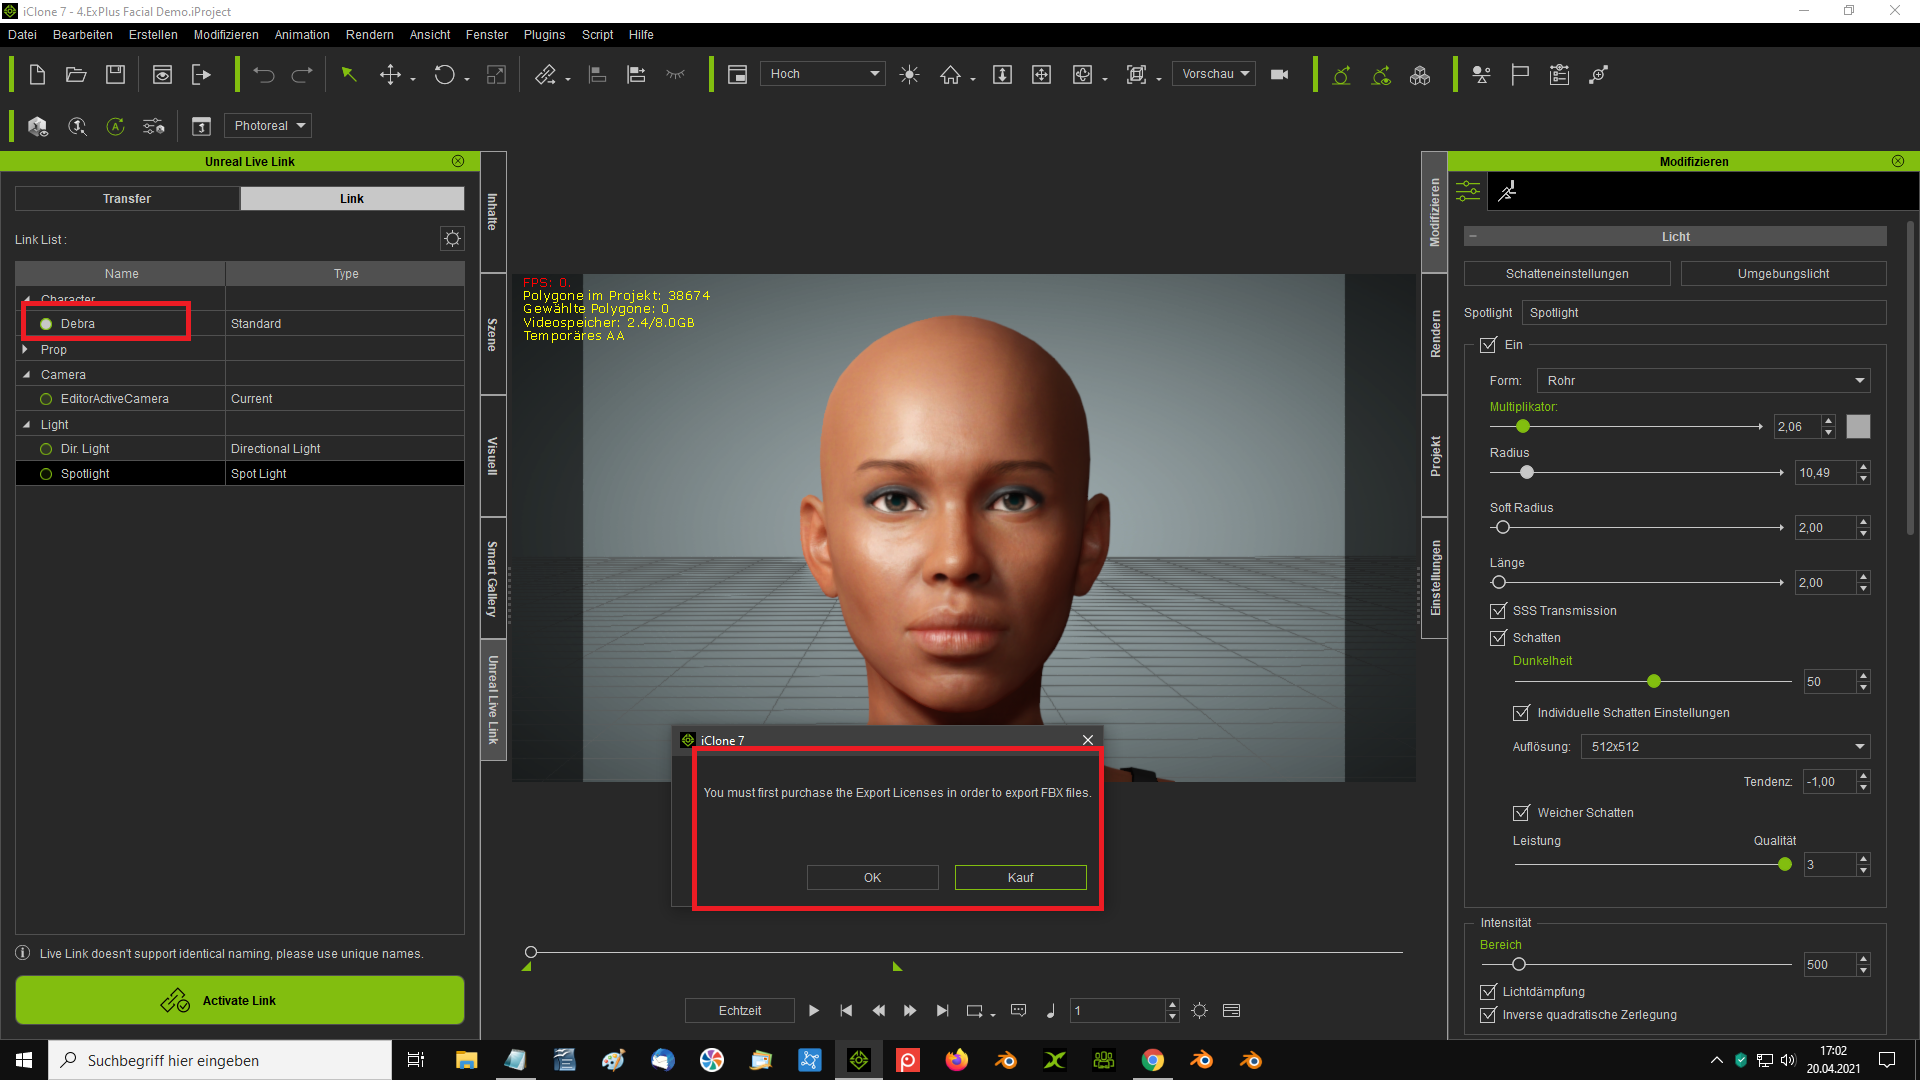Play the timeline animation

814,1011
